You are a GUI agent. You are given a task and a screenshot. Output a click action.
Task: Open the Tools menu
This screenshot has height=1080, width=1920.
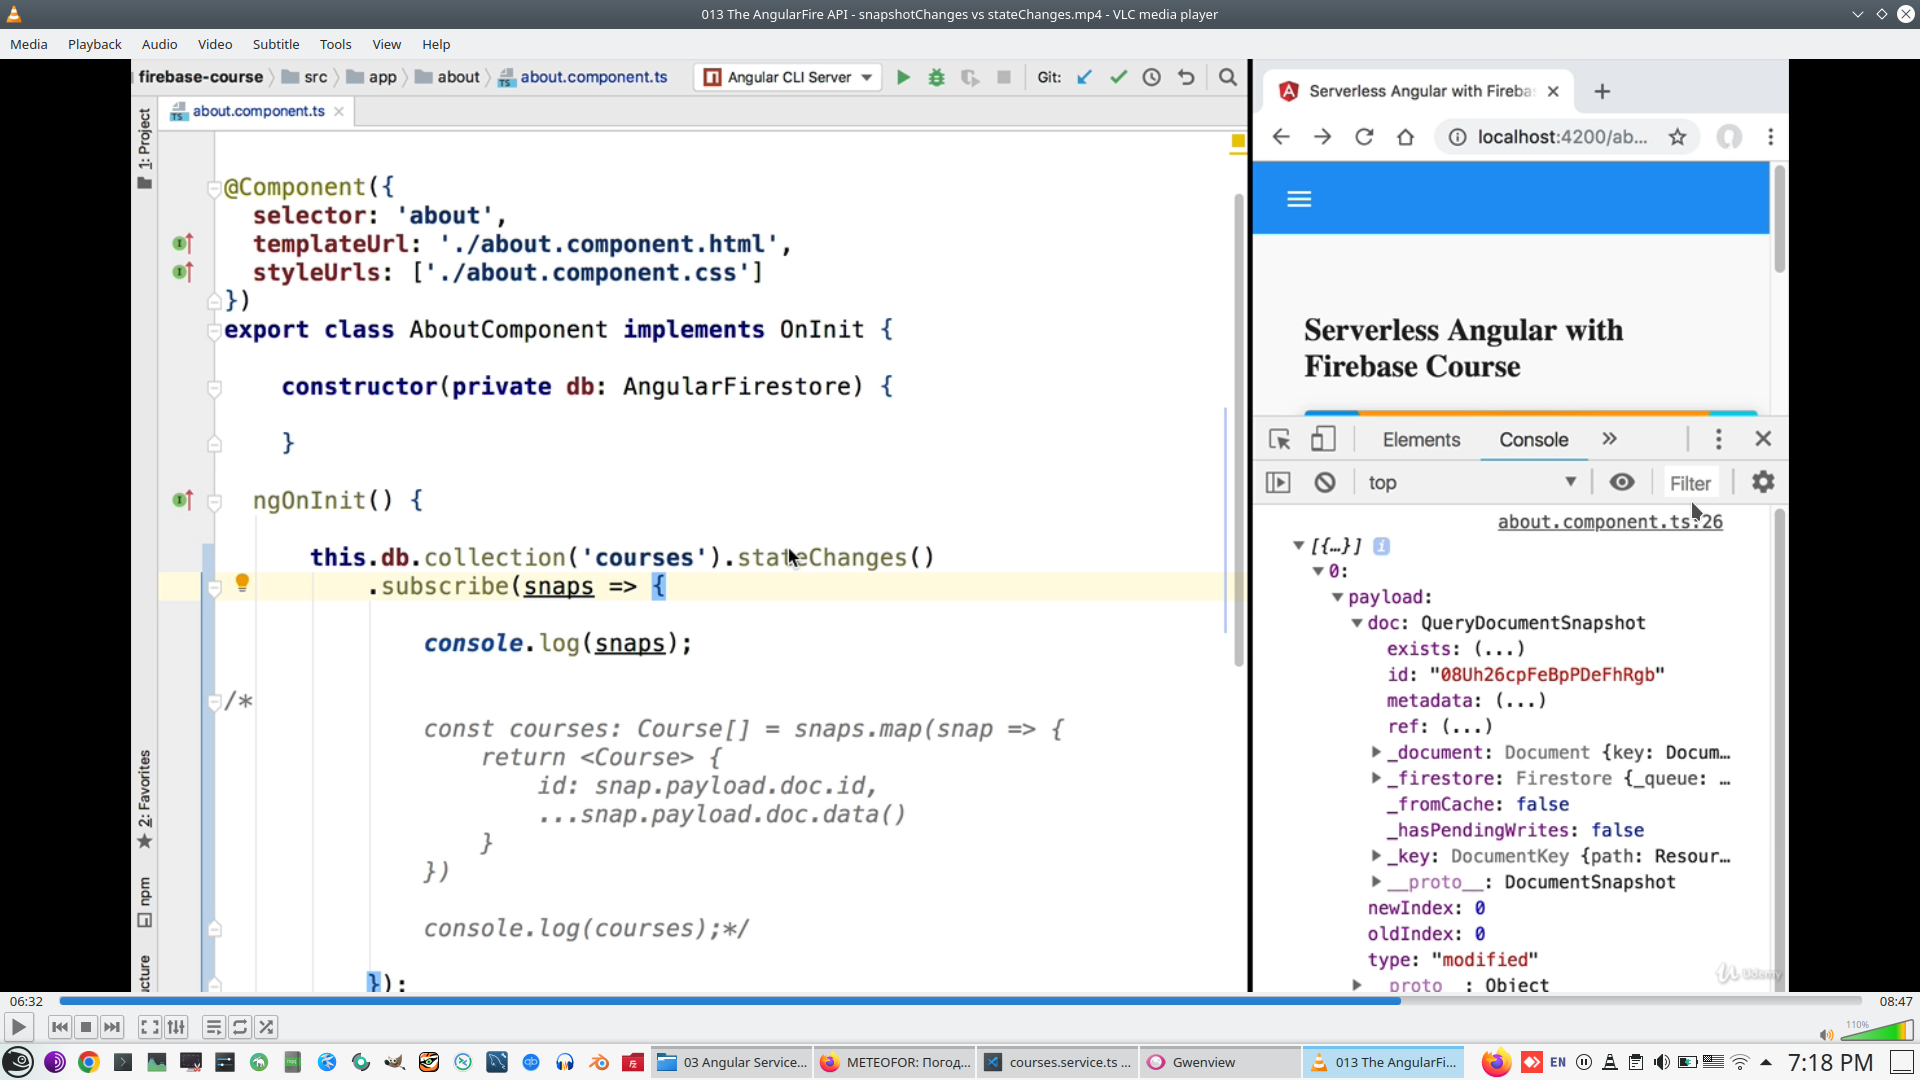point(335,44)
